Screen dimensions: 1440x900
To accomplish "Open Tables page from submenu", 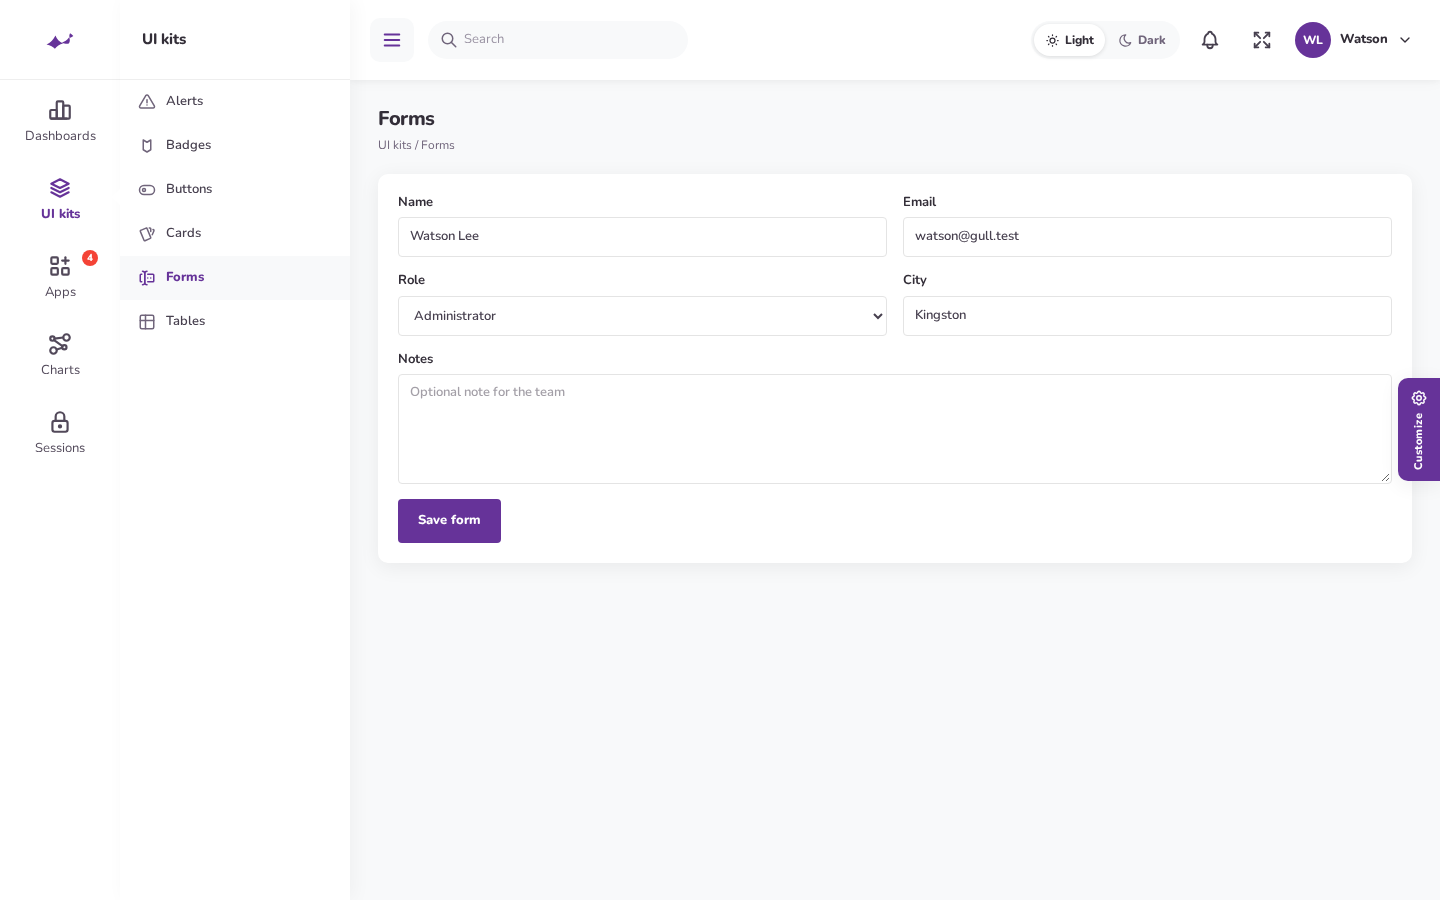I will tap(235, 321).
